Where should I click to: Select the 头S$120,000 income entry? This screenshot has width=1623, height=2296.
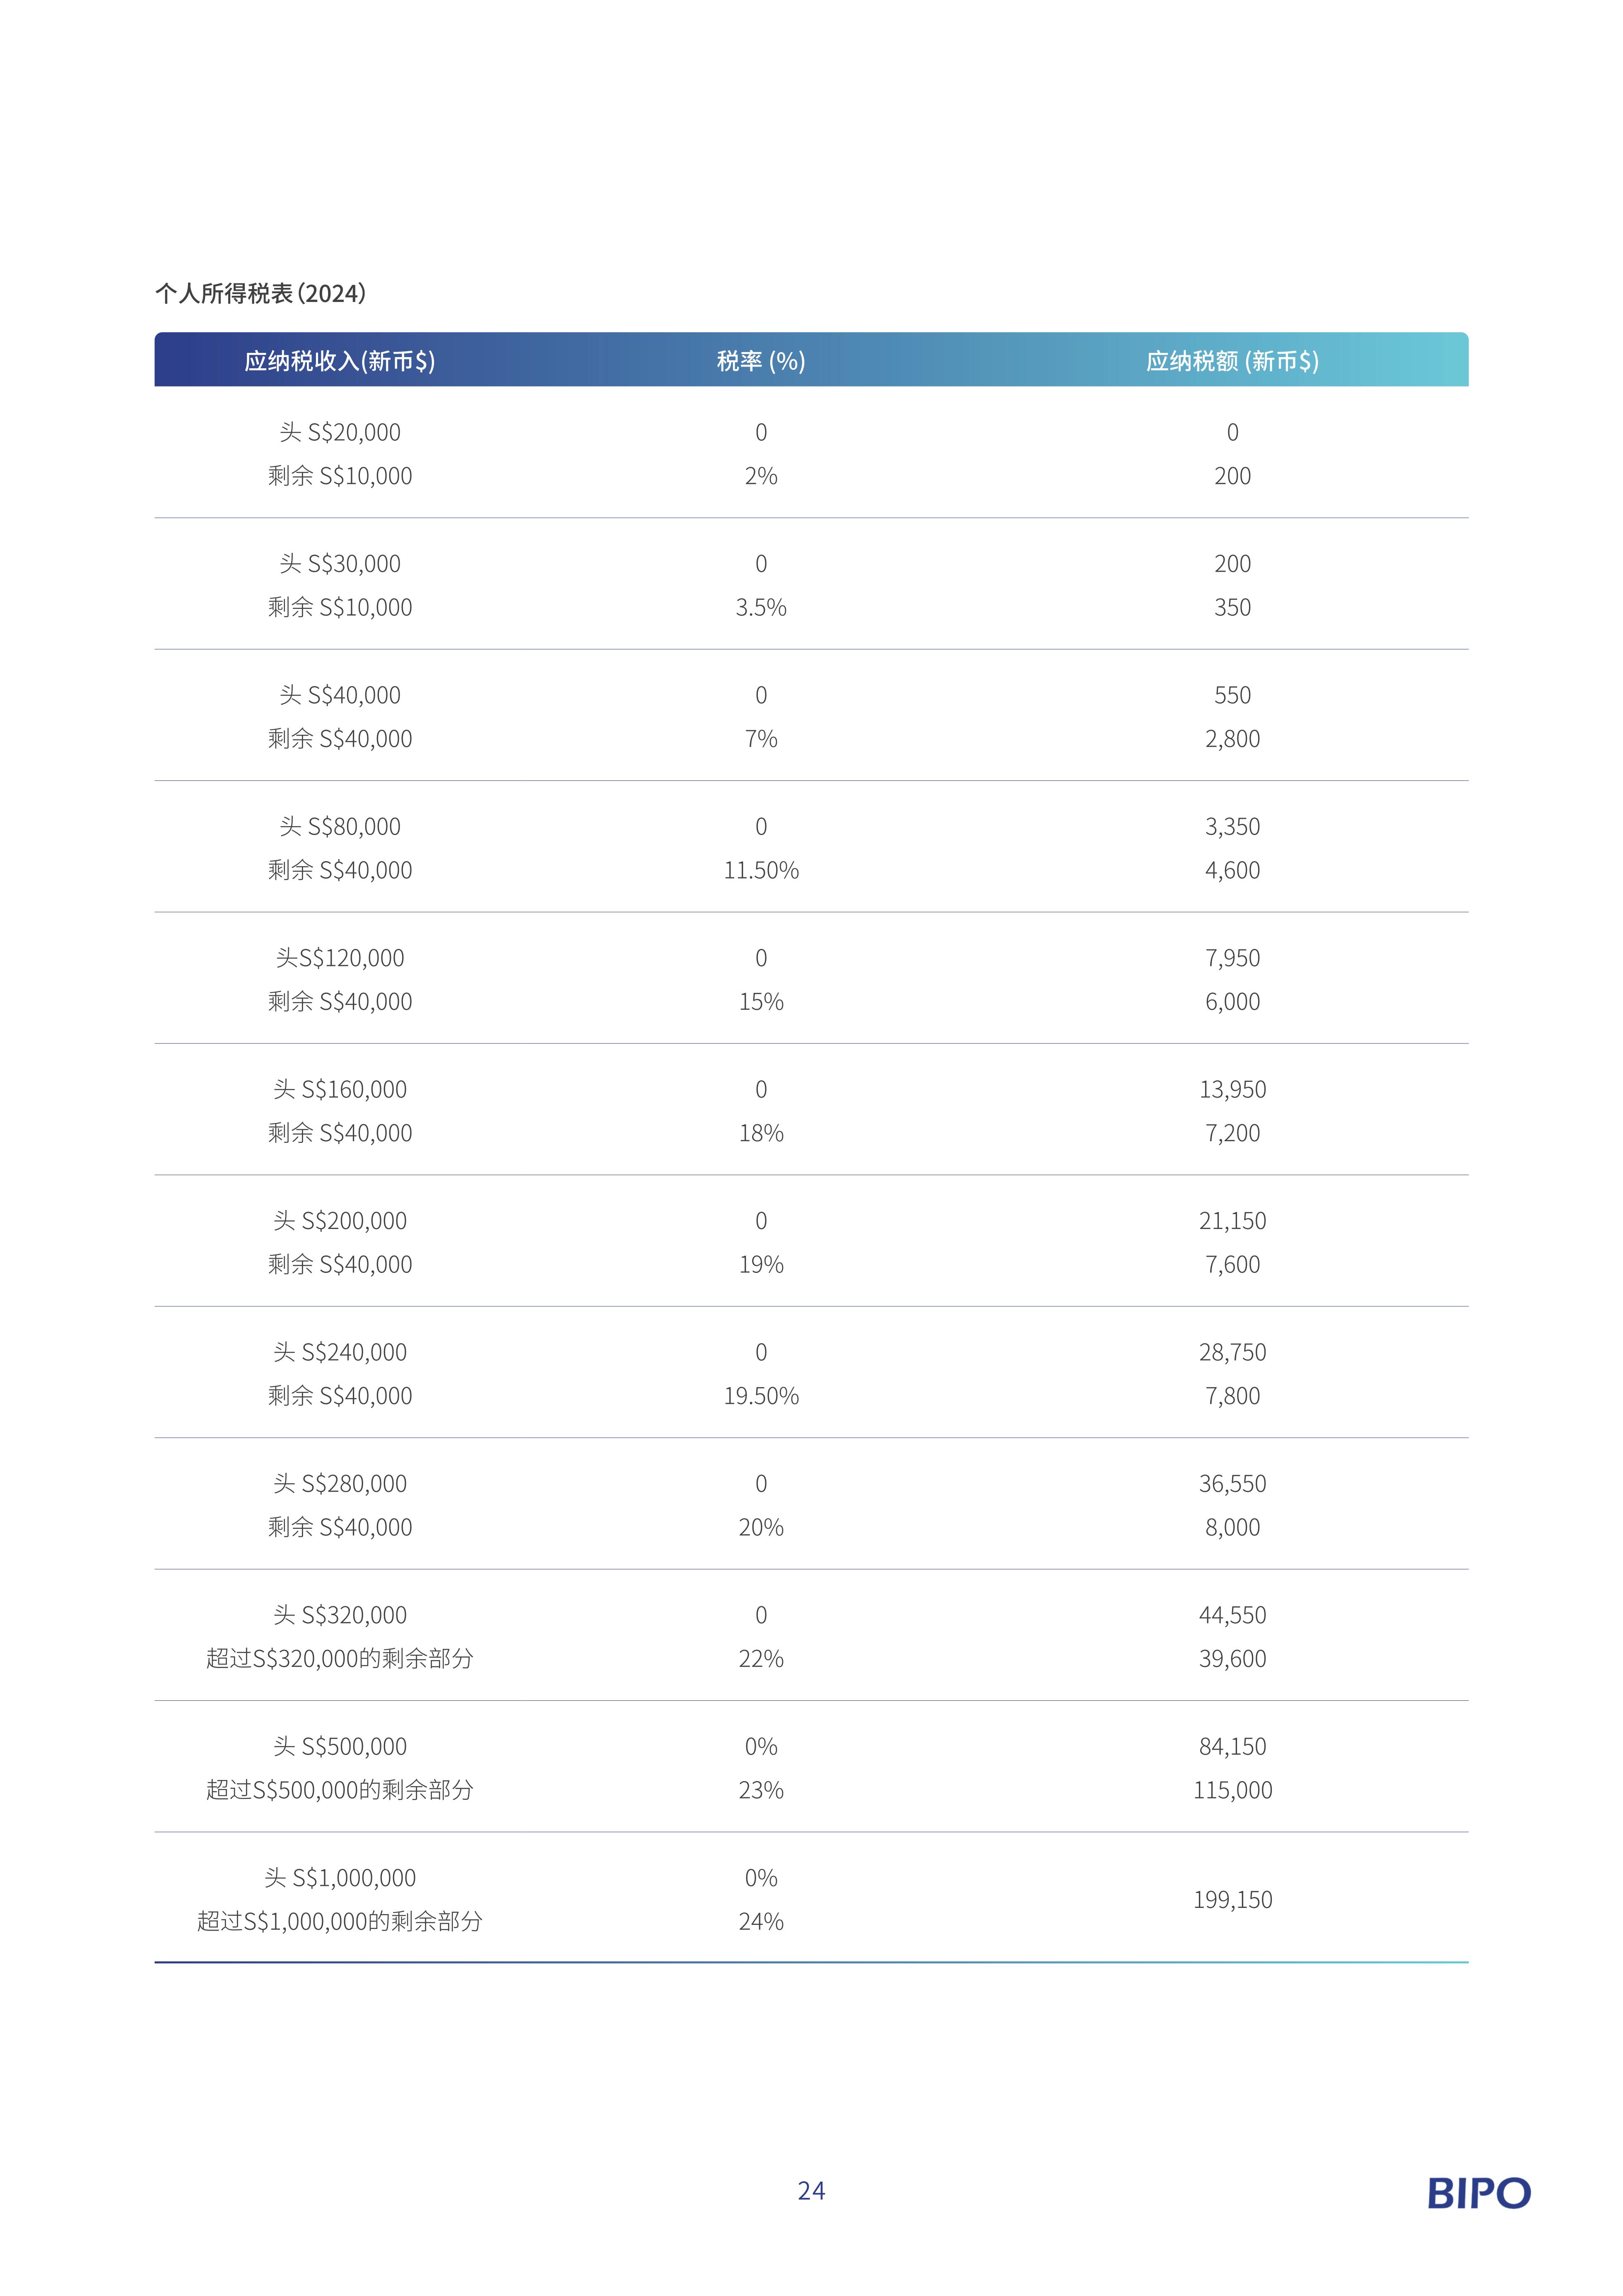(x=340, y=958)
